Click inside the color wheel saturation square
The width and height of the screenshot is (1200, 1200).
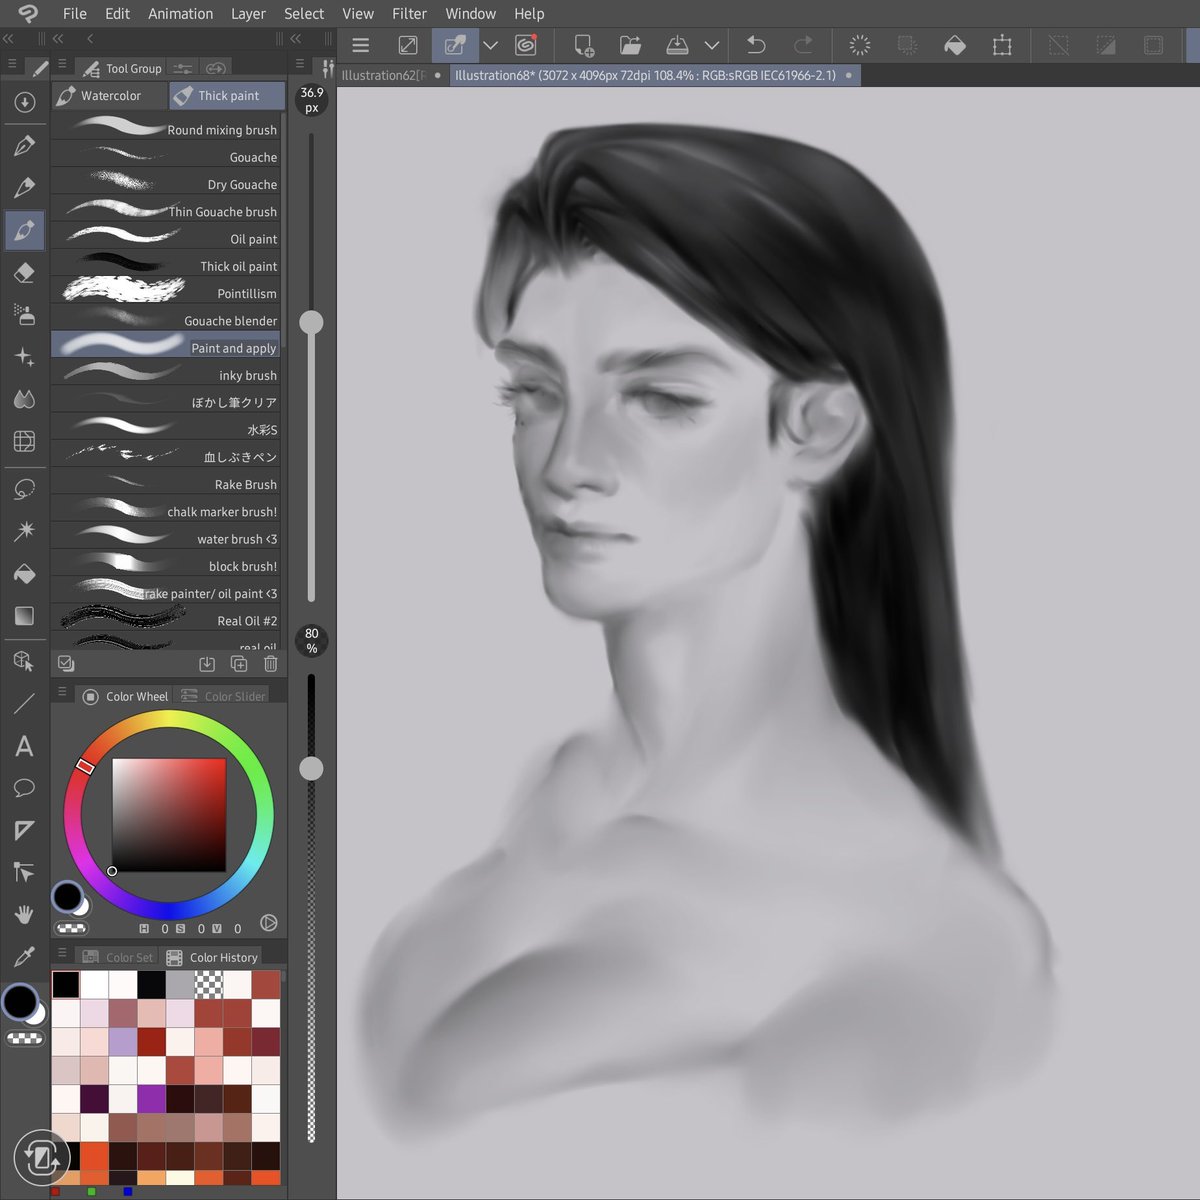click(x=169, y=815)
